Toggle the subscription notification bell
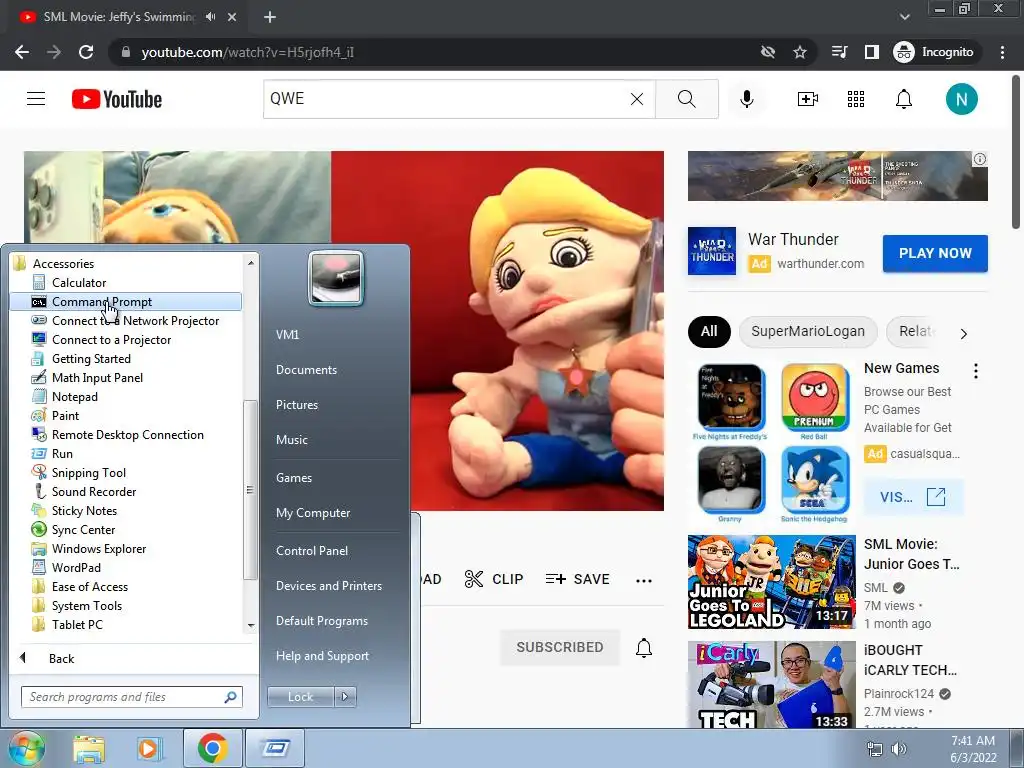 coord(644,647)
